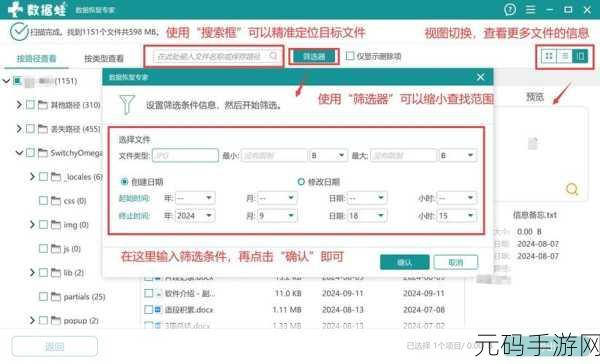The width and height of the screenshot is (600, 364).
Task: Click the scan-complete checkmark icon
Action: point(19,32)
